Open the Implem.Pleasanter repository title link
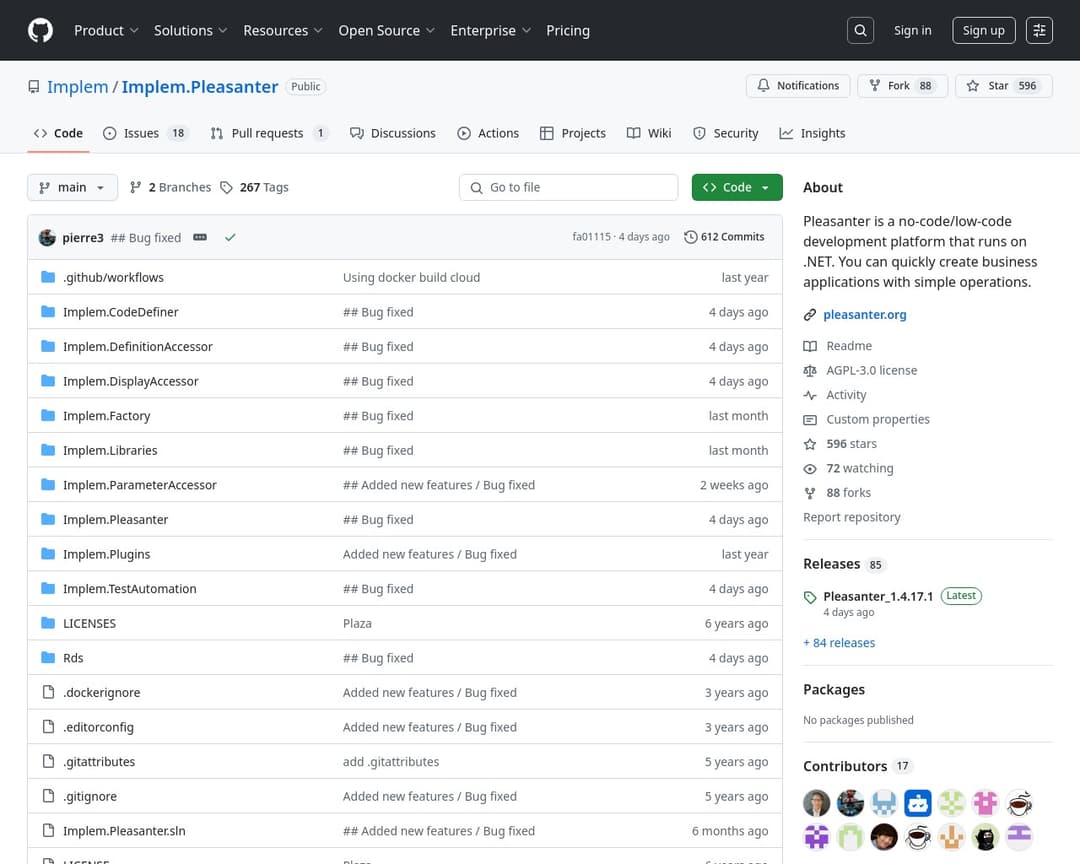Image resolution: width=1080 pixels, height=864 pixels. tap(200, 87)
